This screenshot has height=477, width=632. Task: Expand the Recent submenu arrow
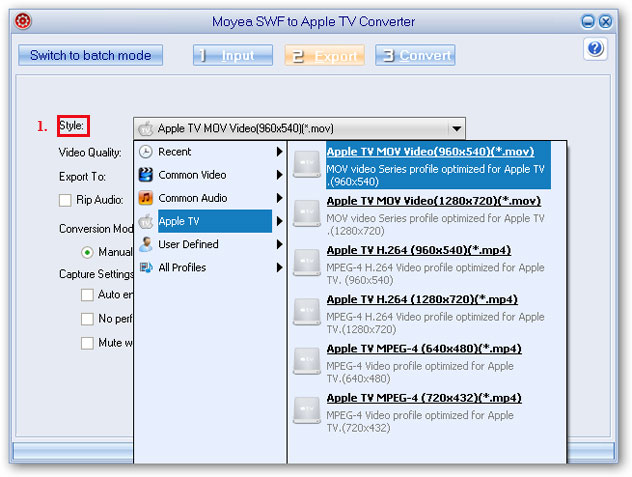pyautogui.click(x=279, y=152)
